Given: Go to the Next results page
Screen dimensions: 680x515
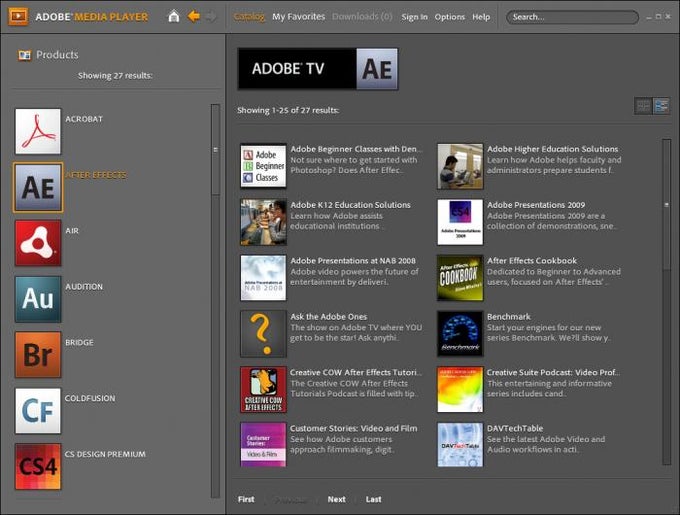Looking at the screenshot, I should [337, 499].
